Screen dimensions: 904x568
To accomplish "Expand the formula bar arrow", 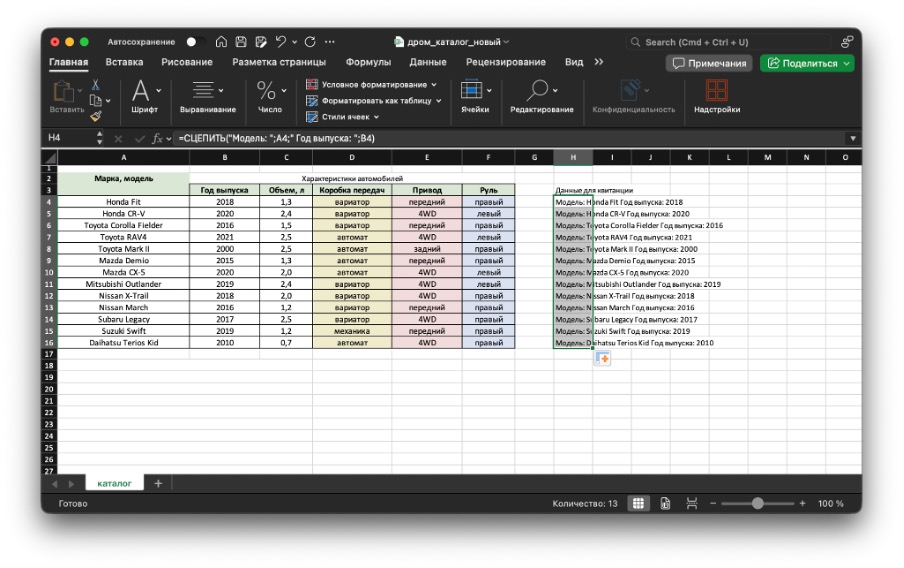I will (x=852, y=138).
